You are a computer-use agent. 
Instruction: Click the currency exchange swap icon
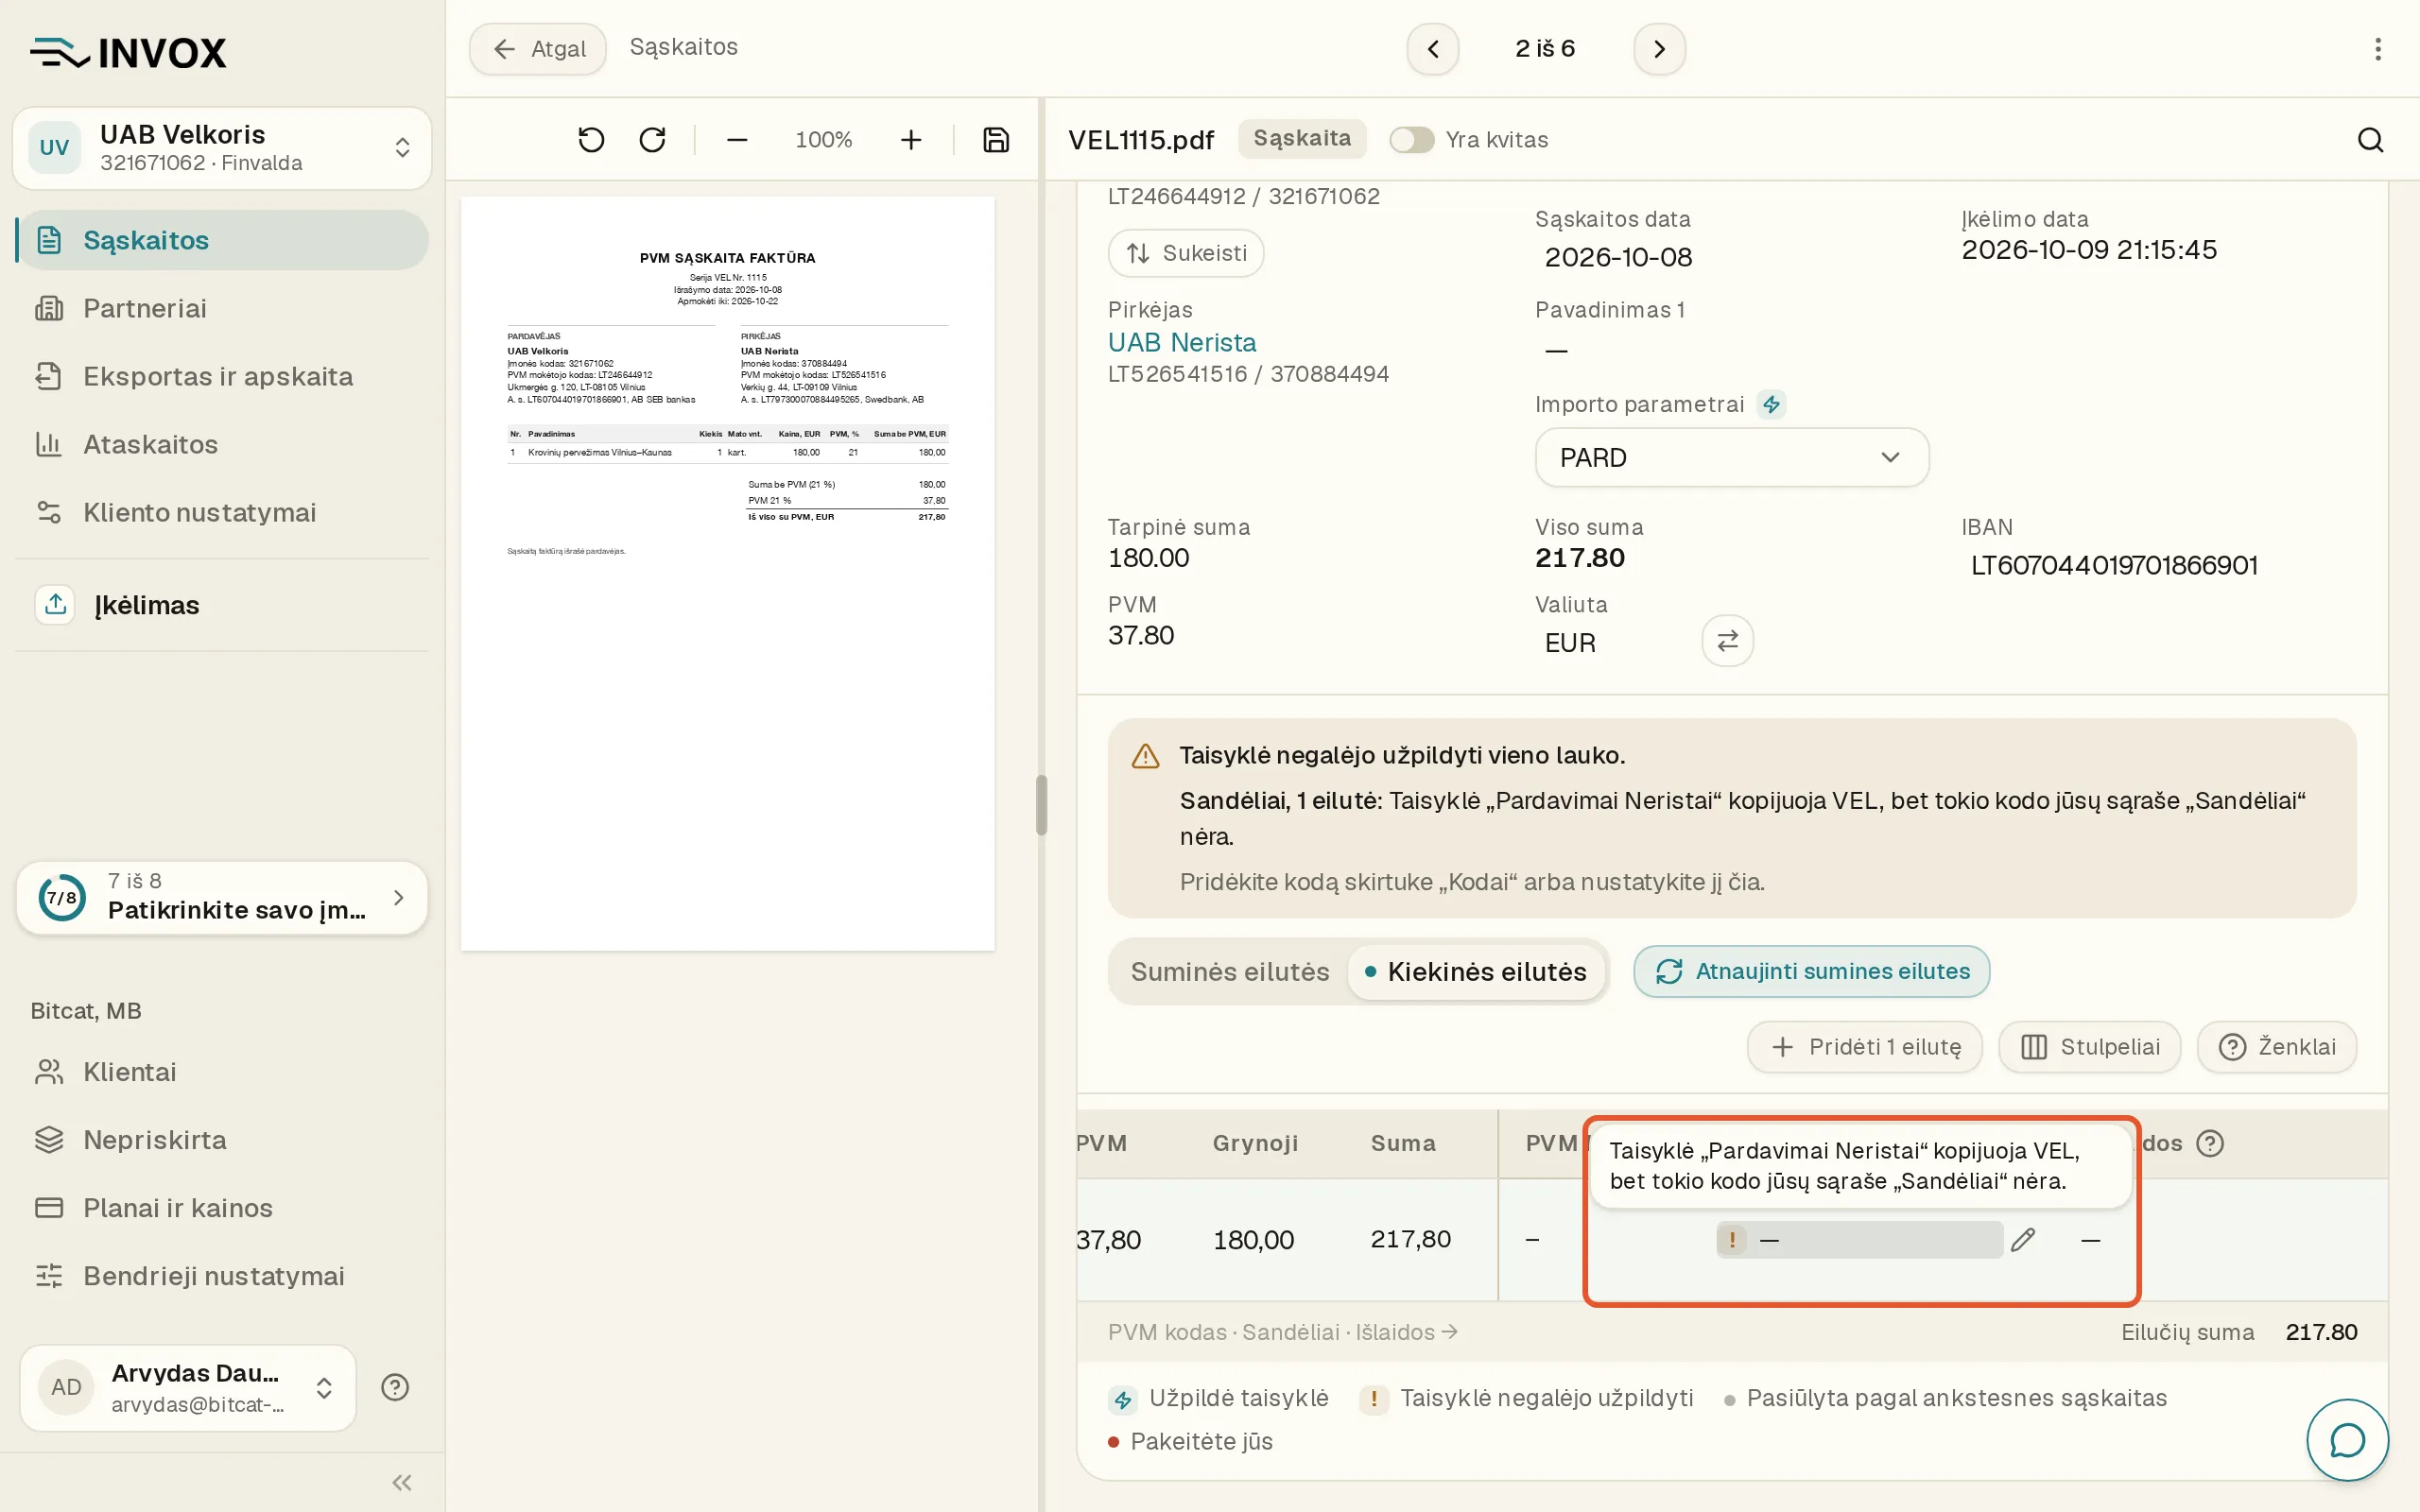coord(1727,641)
